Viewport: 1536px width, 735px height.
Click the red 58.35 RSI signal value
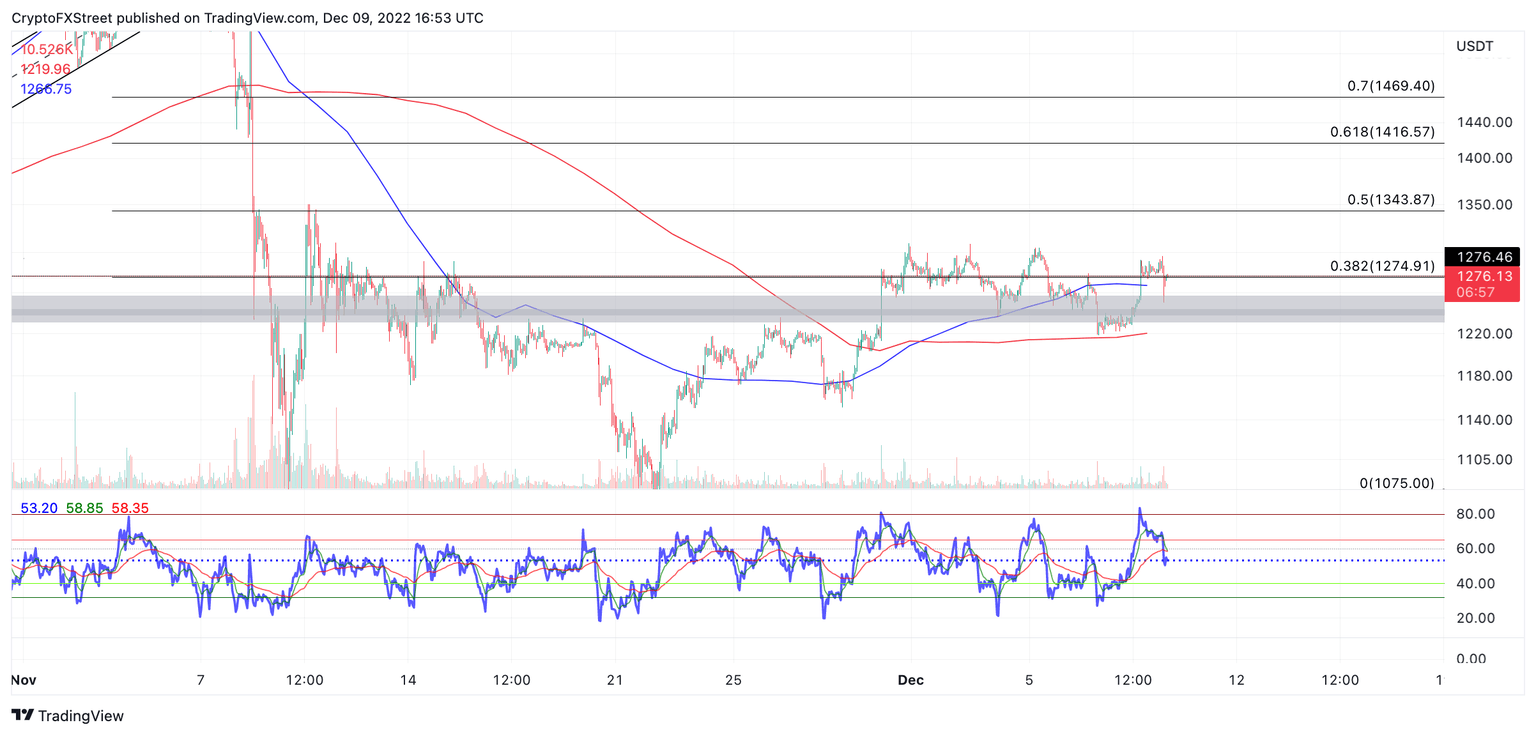tap(128, 509)
